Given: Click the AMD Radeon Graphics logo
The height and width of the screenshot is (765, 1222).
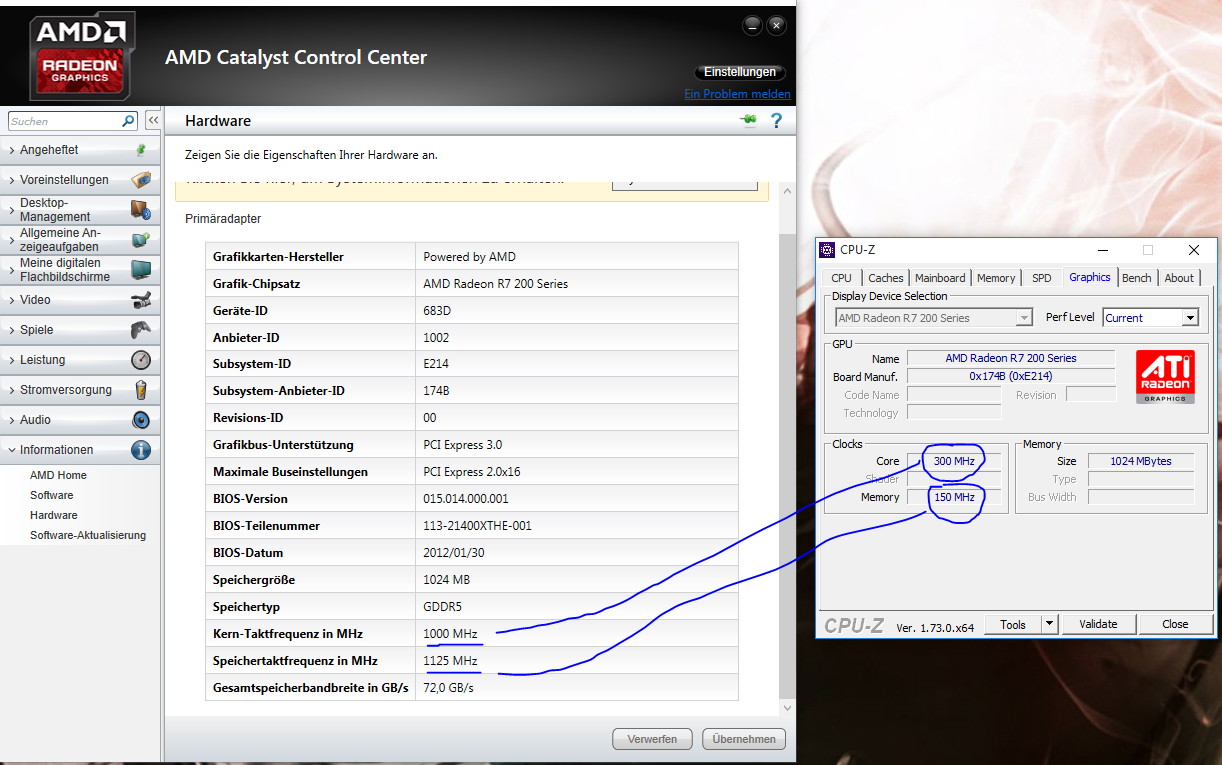Looking at the screenshot, I should pyautogui.click(x=81, y=56).
